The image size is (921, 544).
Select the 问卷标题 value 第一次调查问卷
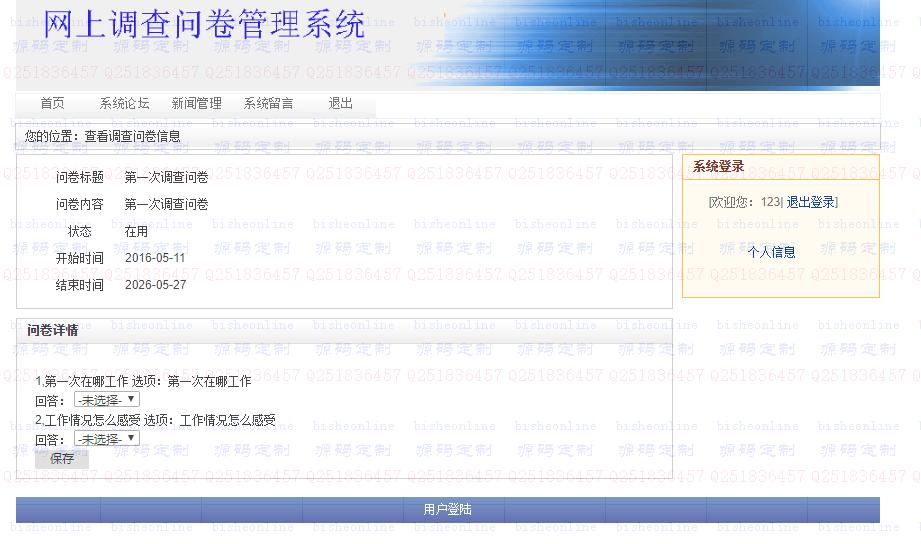click(x=166, y=177)
